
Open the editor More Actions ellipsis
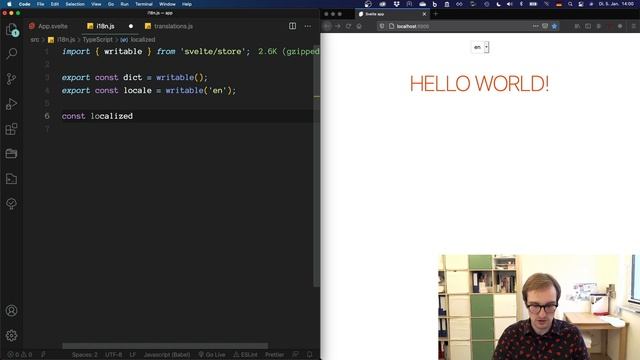[308, 26]
